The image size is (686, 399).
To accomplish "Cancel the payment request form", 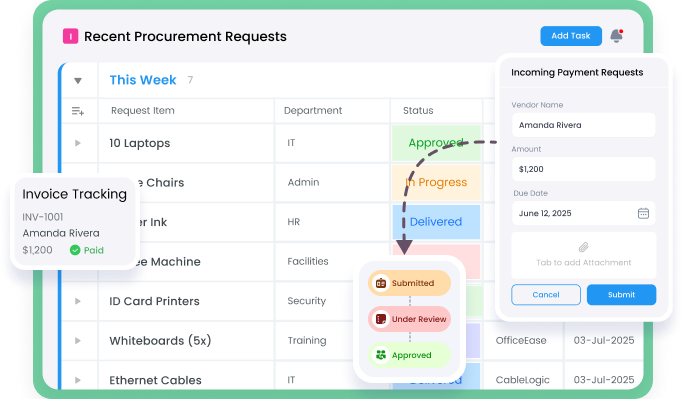I will [x=546, y=294].
